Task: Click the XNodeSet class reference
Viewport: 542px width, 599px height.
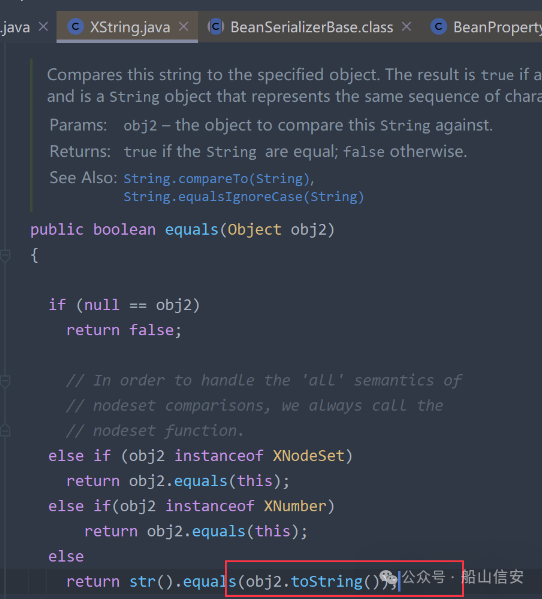Action: 309,456
